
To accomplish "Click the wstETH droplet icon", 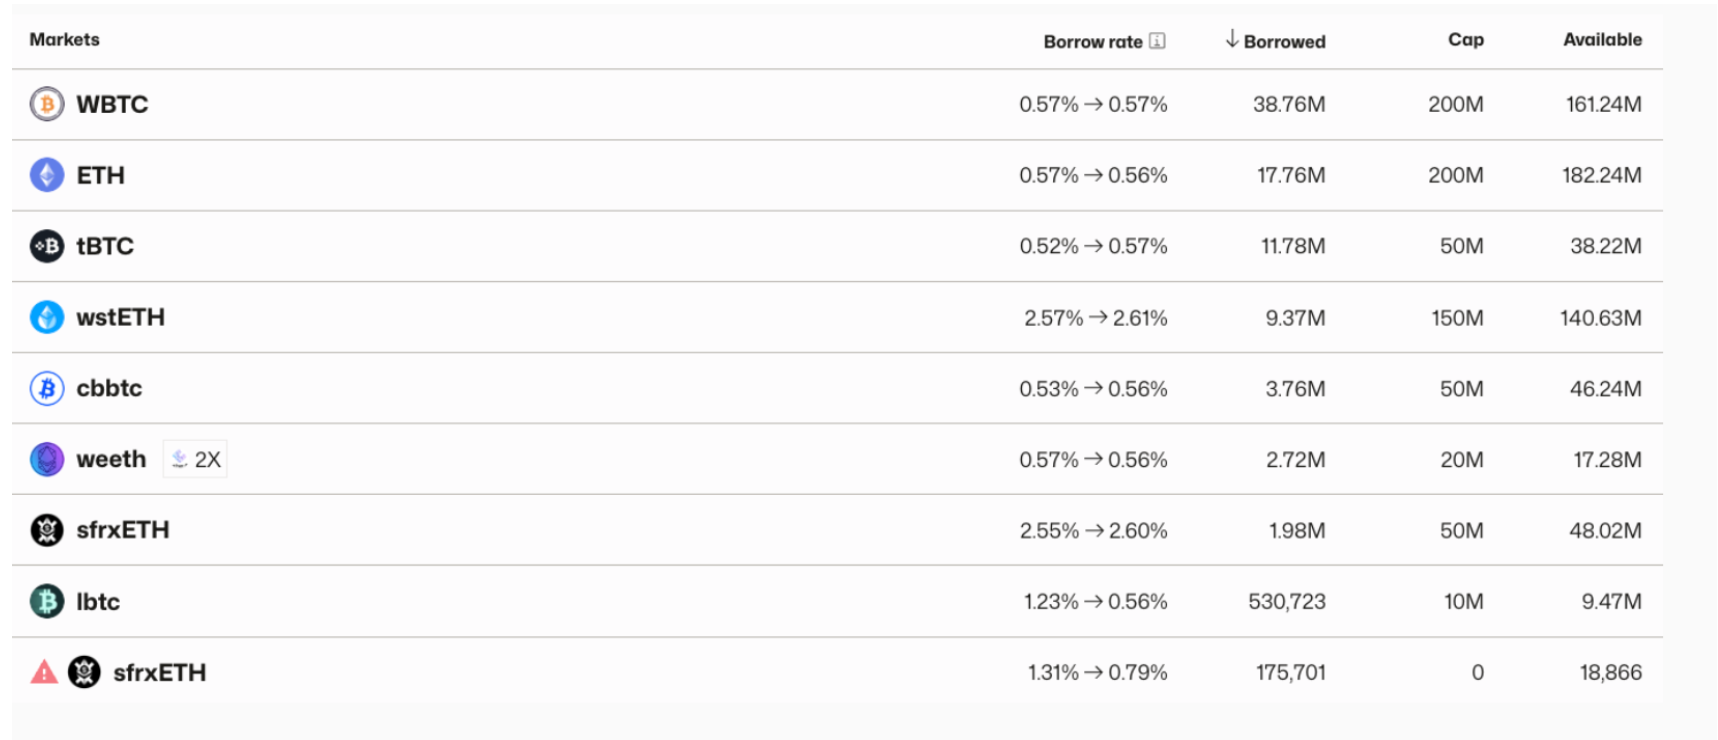I will (x=47, y=317).
